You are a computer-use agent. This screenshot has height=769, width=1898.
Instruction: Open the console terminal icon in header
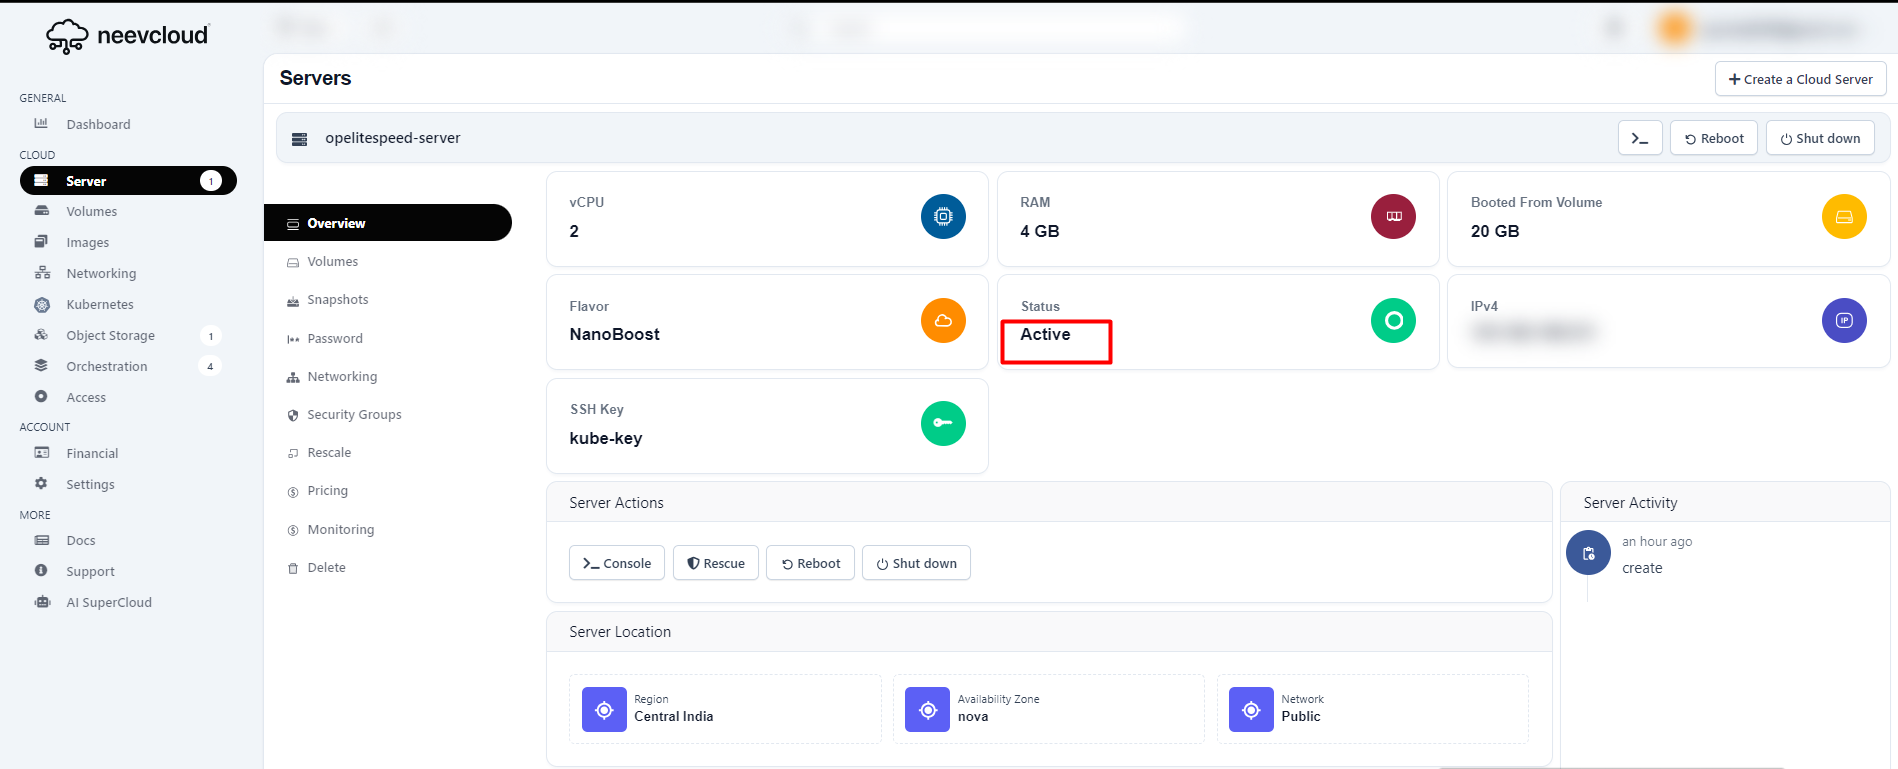tap(1639, 138)
